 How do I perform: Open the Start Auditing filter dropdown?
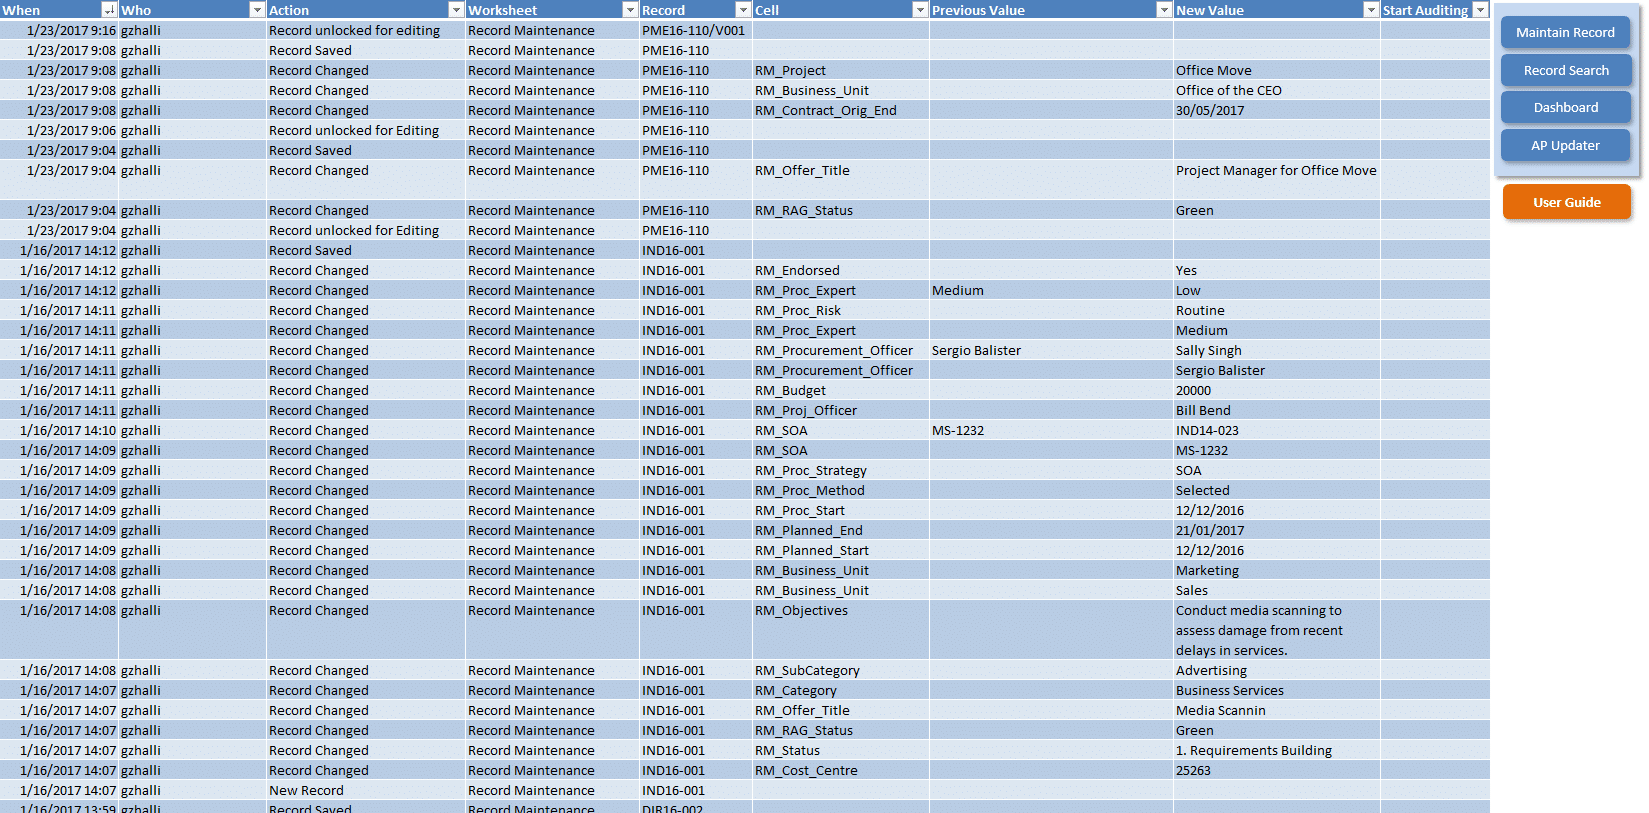point(1481,10)
